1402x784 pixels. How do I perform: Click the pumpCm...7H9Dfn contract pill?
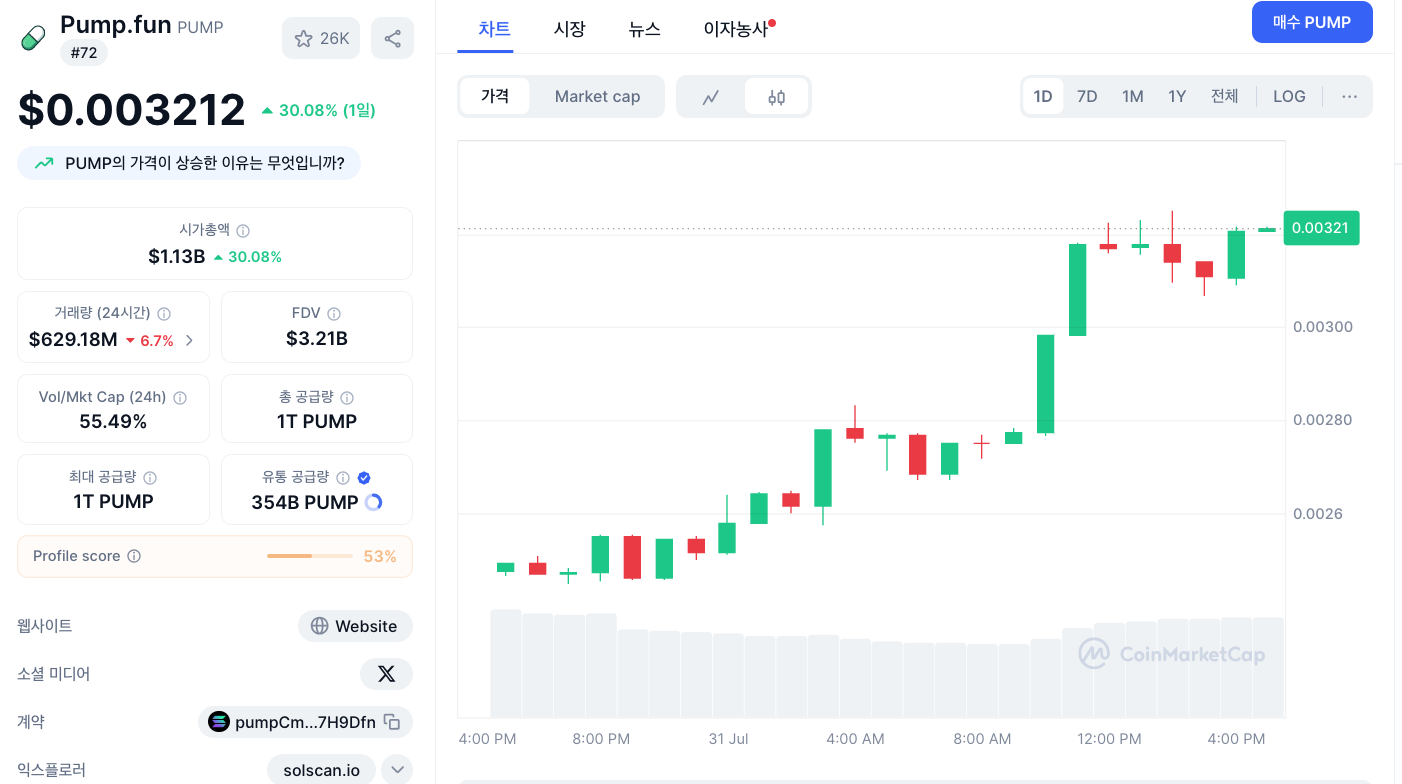(x=305, y=722)
